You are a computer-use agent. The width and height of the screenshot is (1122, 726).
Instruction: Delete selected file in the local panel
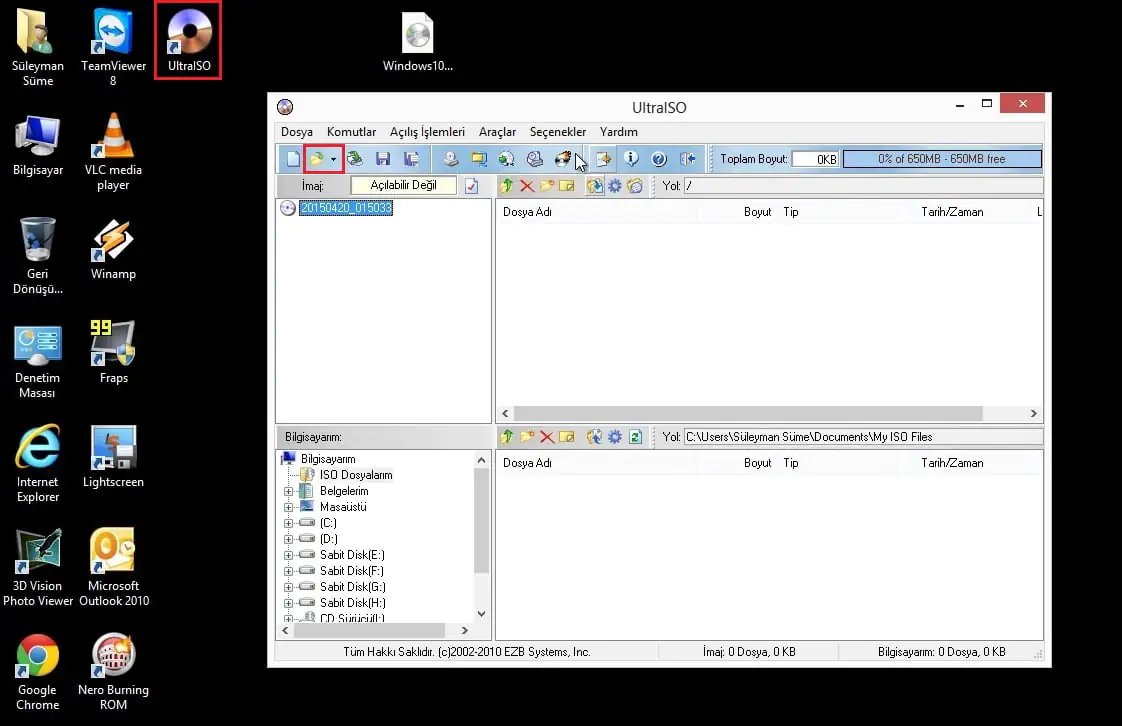click(546, 437)
